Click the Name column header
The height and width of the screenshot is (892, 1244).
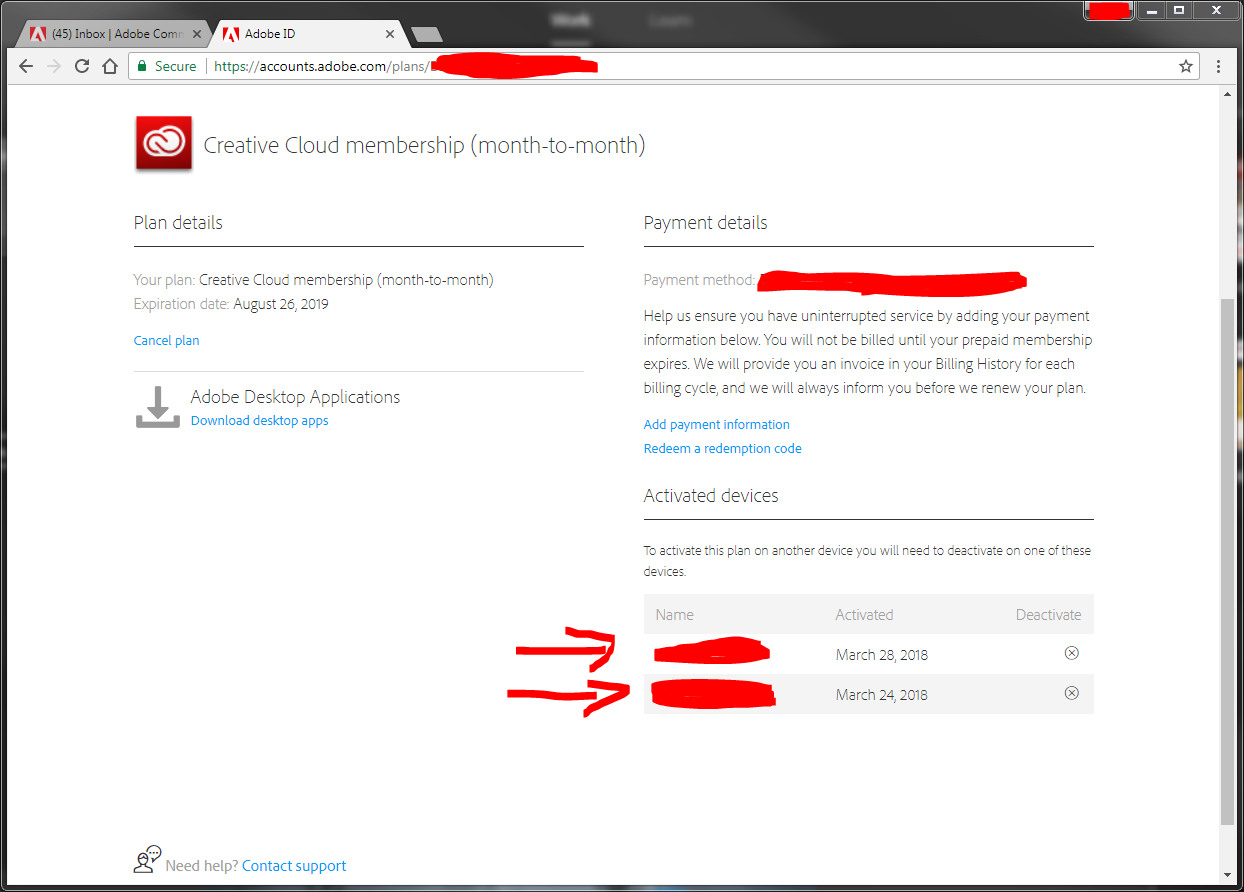(675, 615)
